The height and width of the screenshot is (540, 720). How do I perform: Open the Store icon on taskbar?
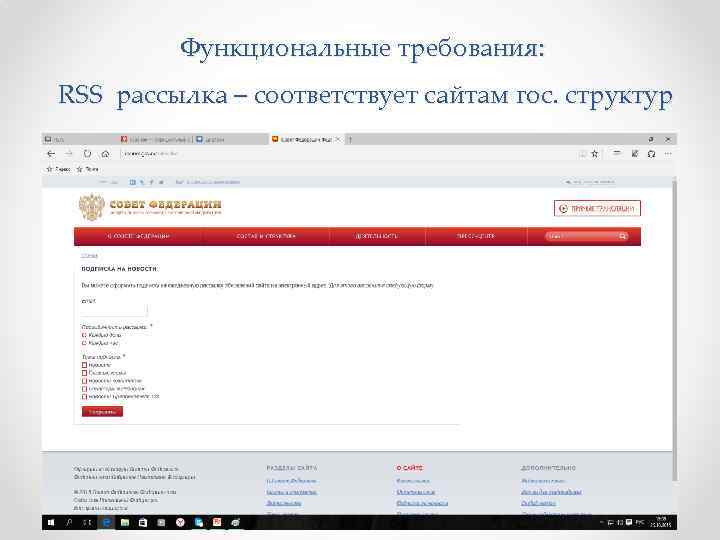click(x=143, y=523)
